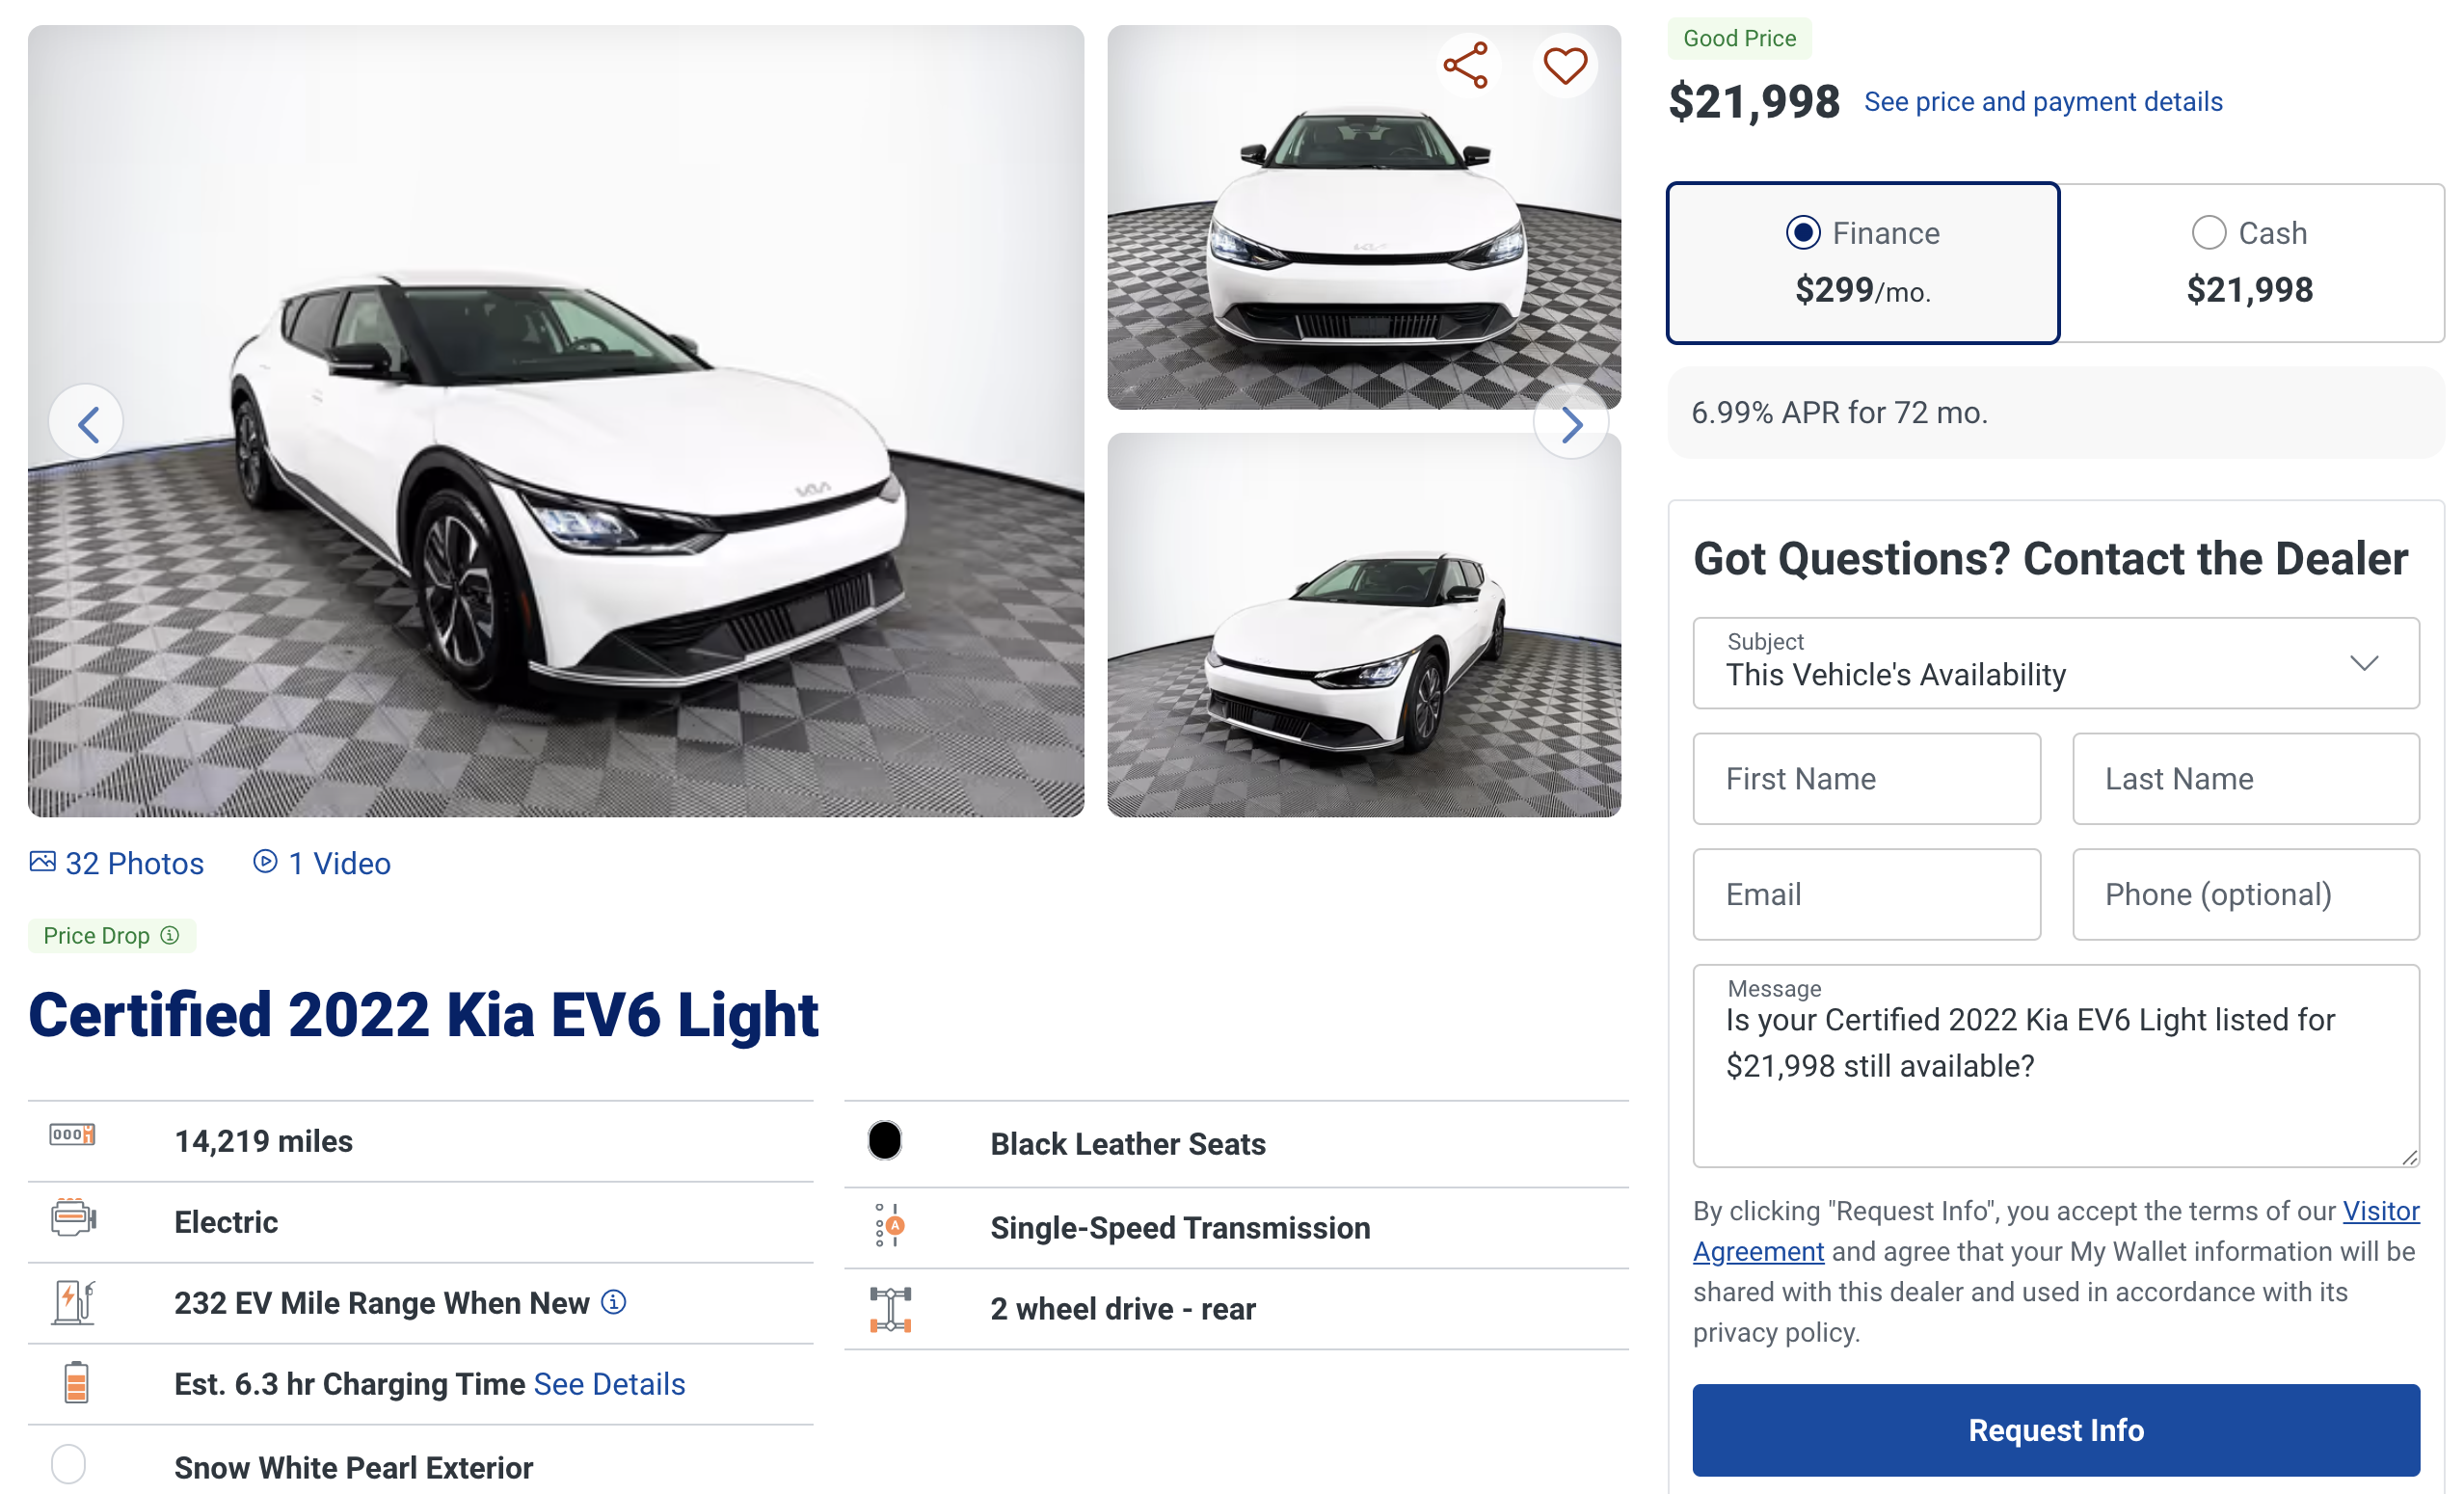Click See price and payment details
Viewport: 2464px width, 1494px height.
tap(2043, 102)
